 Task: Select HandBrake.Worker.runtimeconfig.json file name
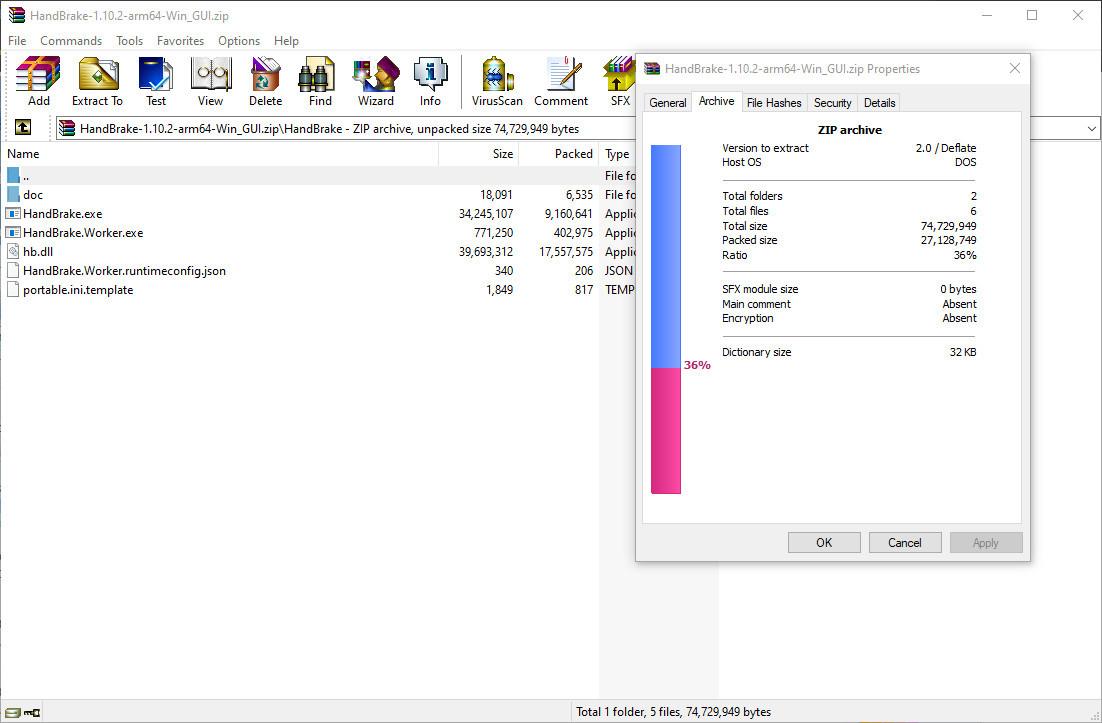[124, 271]
